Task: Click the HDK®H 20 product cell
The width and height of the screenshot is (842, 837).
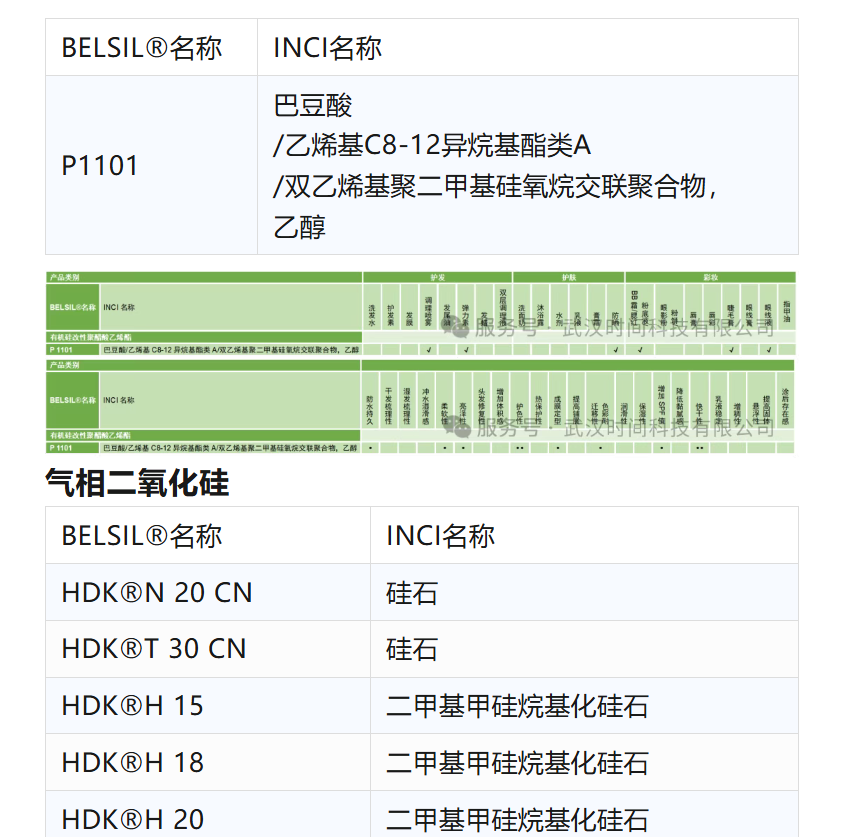Action: [133, 818]
